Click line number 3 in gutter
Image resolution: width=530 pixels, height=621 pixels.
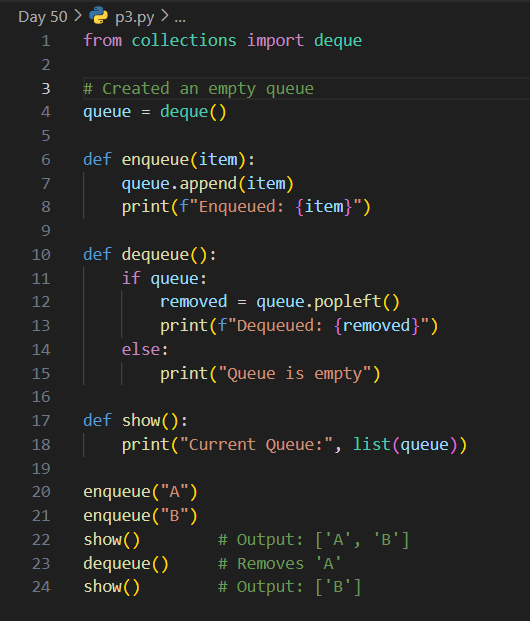click(x=46, y=88)
